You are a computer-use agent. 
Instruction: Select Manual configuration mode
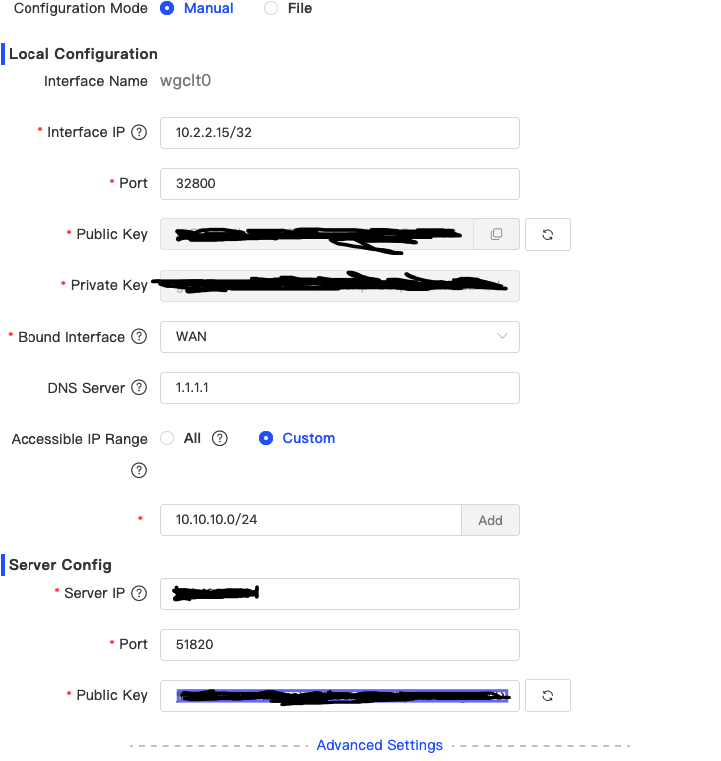click(167, 8)
